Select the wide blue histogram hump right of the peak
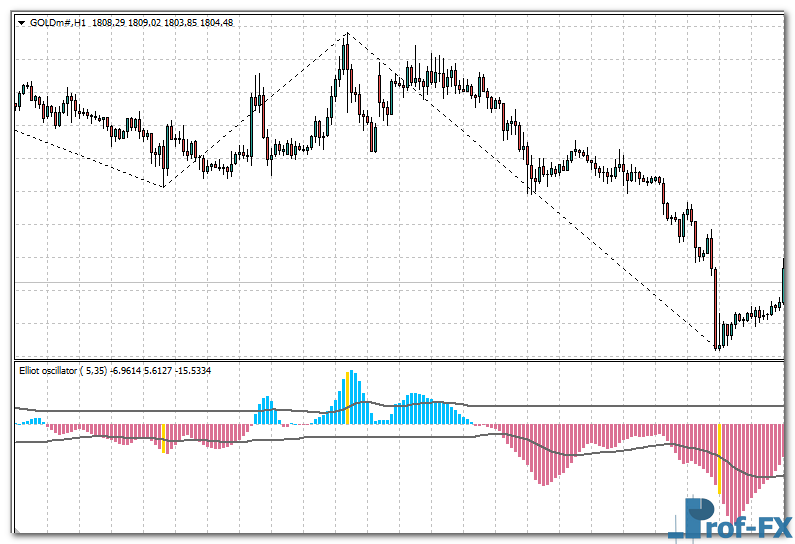 coord(425,410)
